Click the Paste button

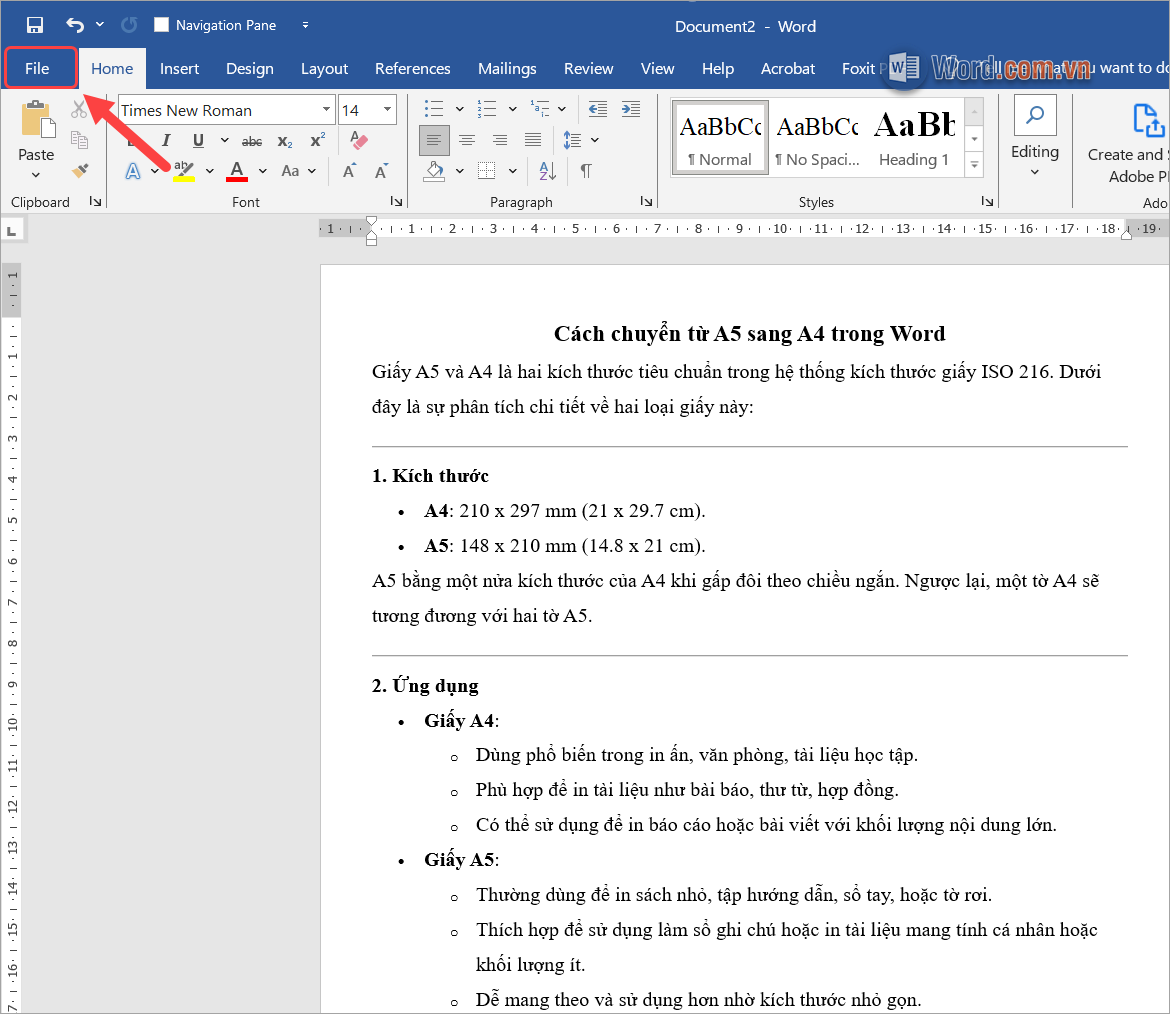36,131
